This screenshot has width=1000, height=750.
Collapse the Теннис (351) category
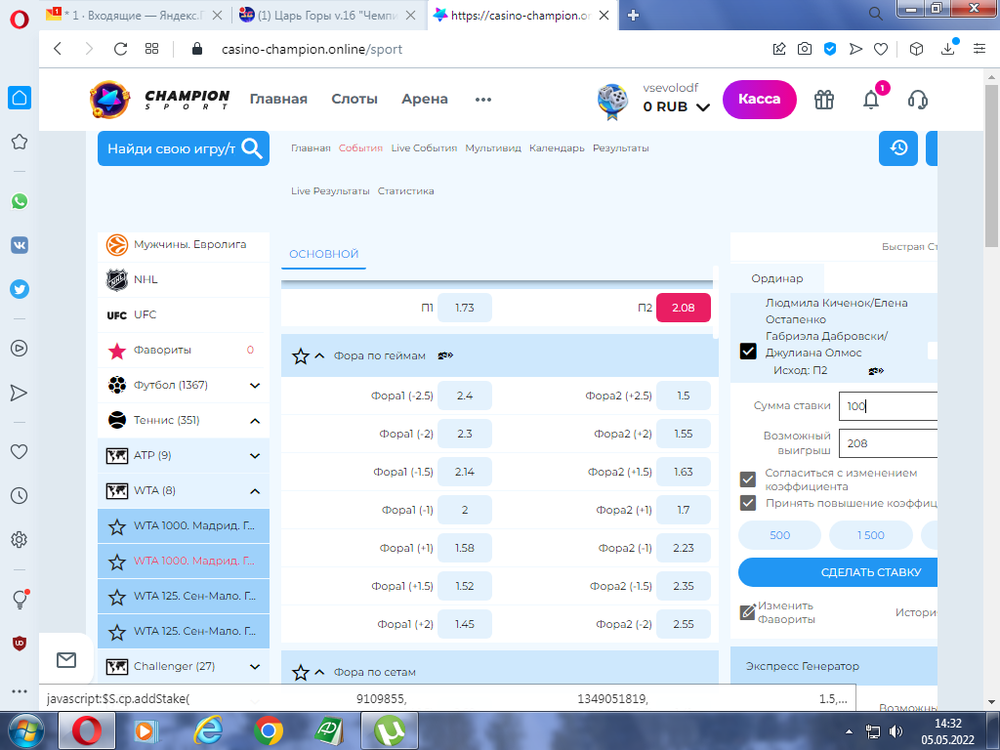tap(254, 421)
